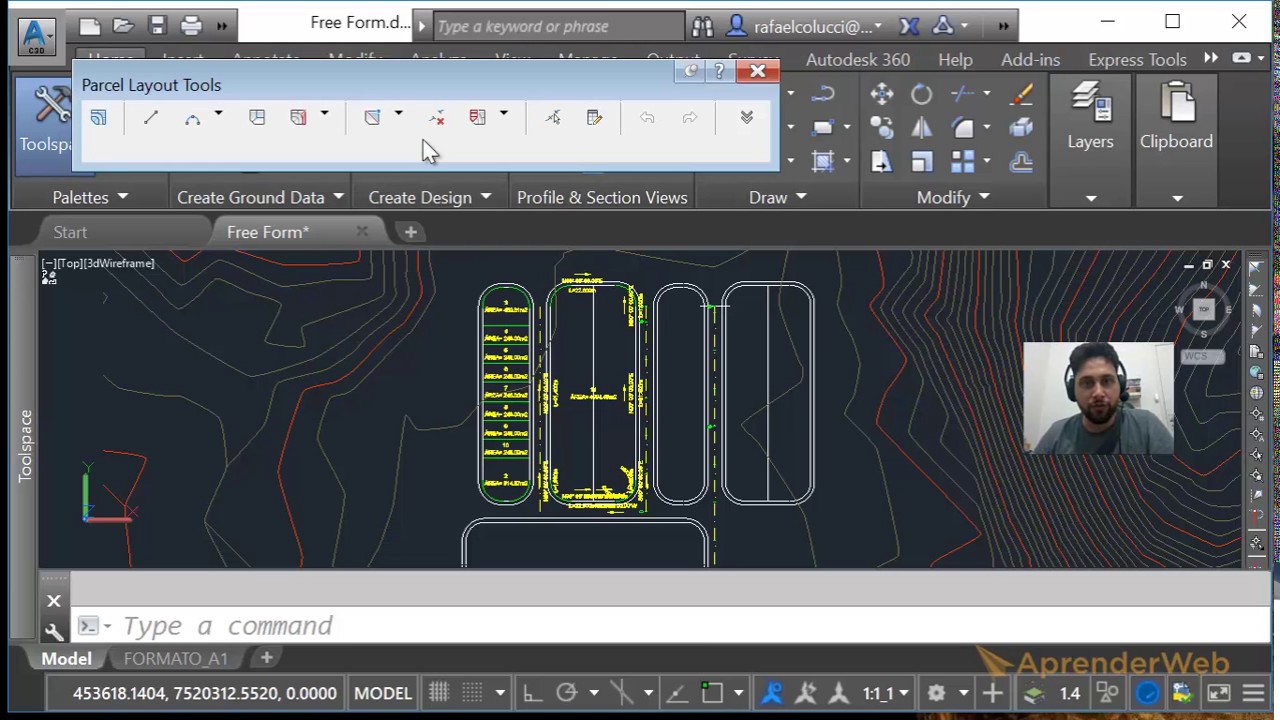
Task: Switch to the FORMATO_A1 layout tab
Action: coord(176,658)
